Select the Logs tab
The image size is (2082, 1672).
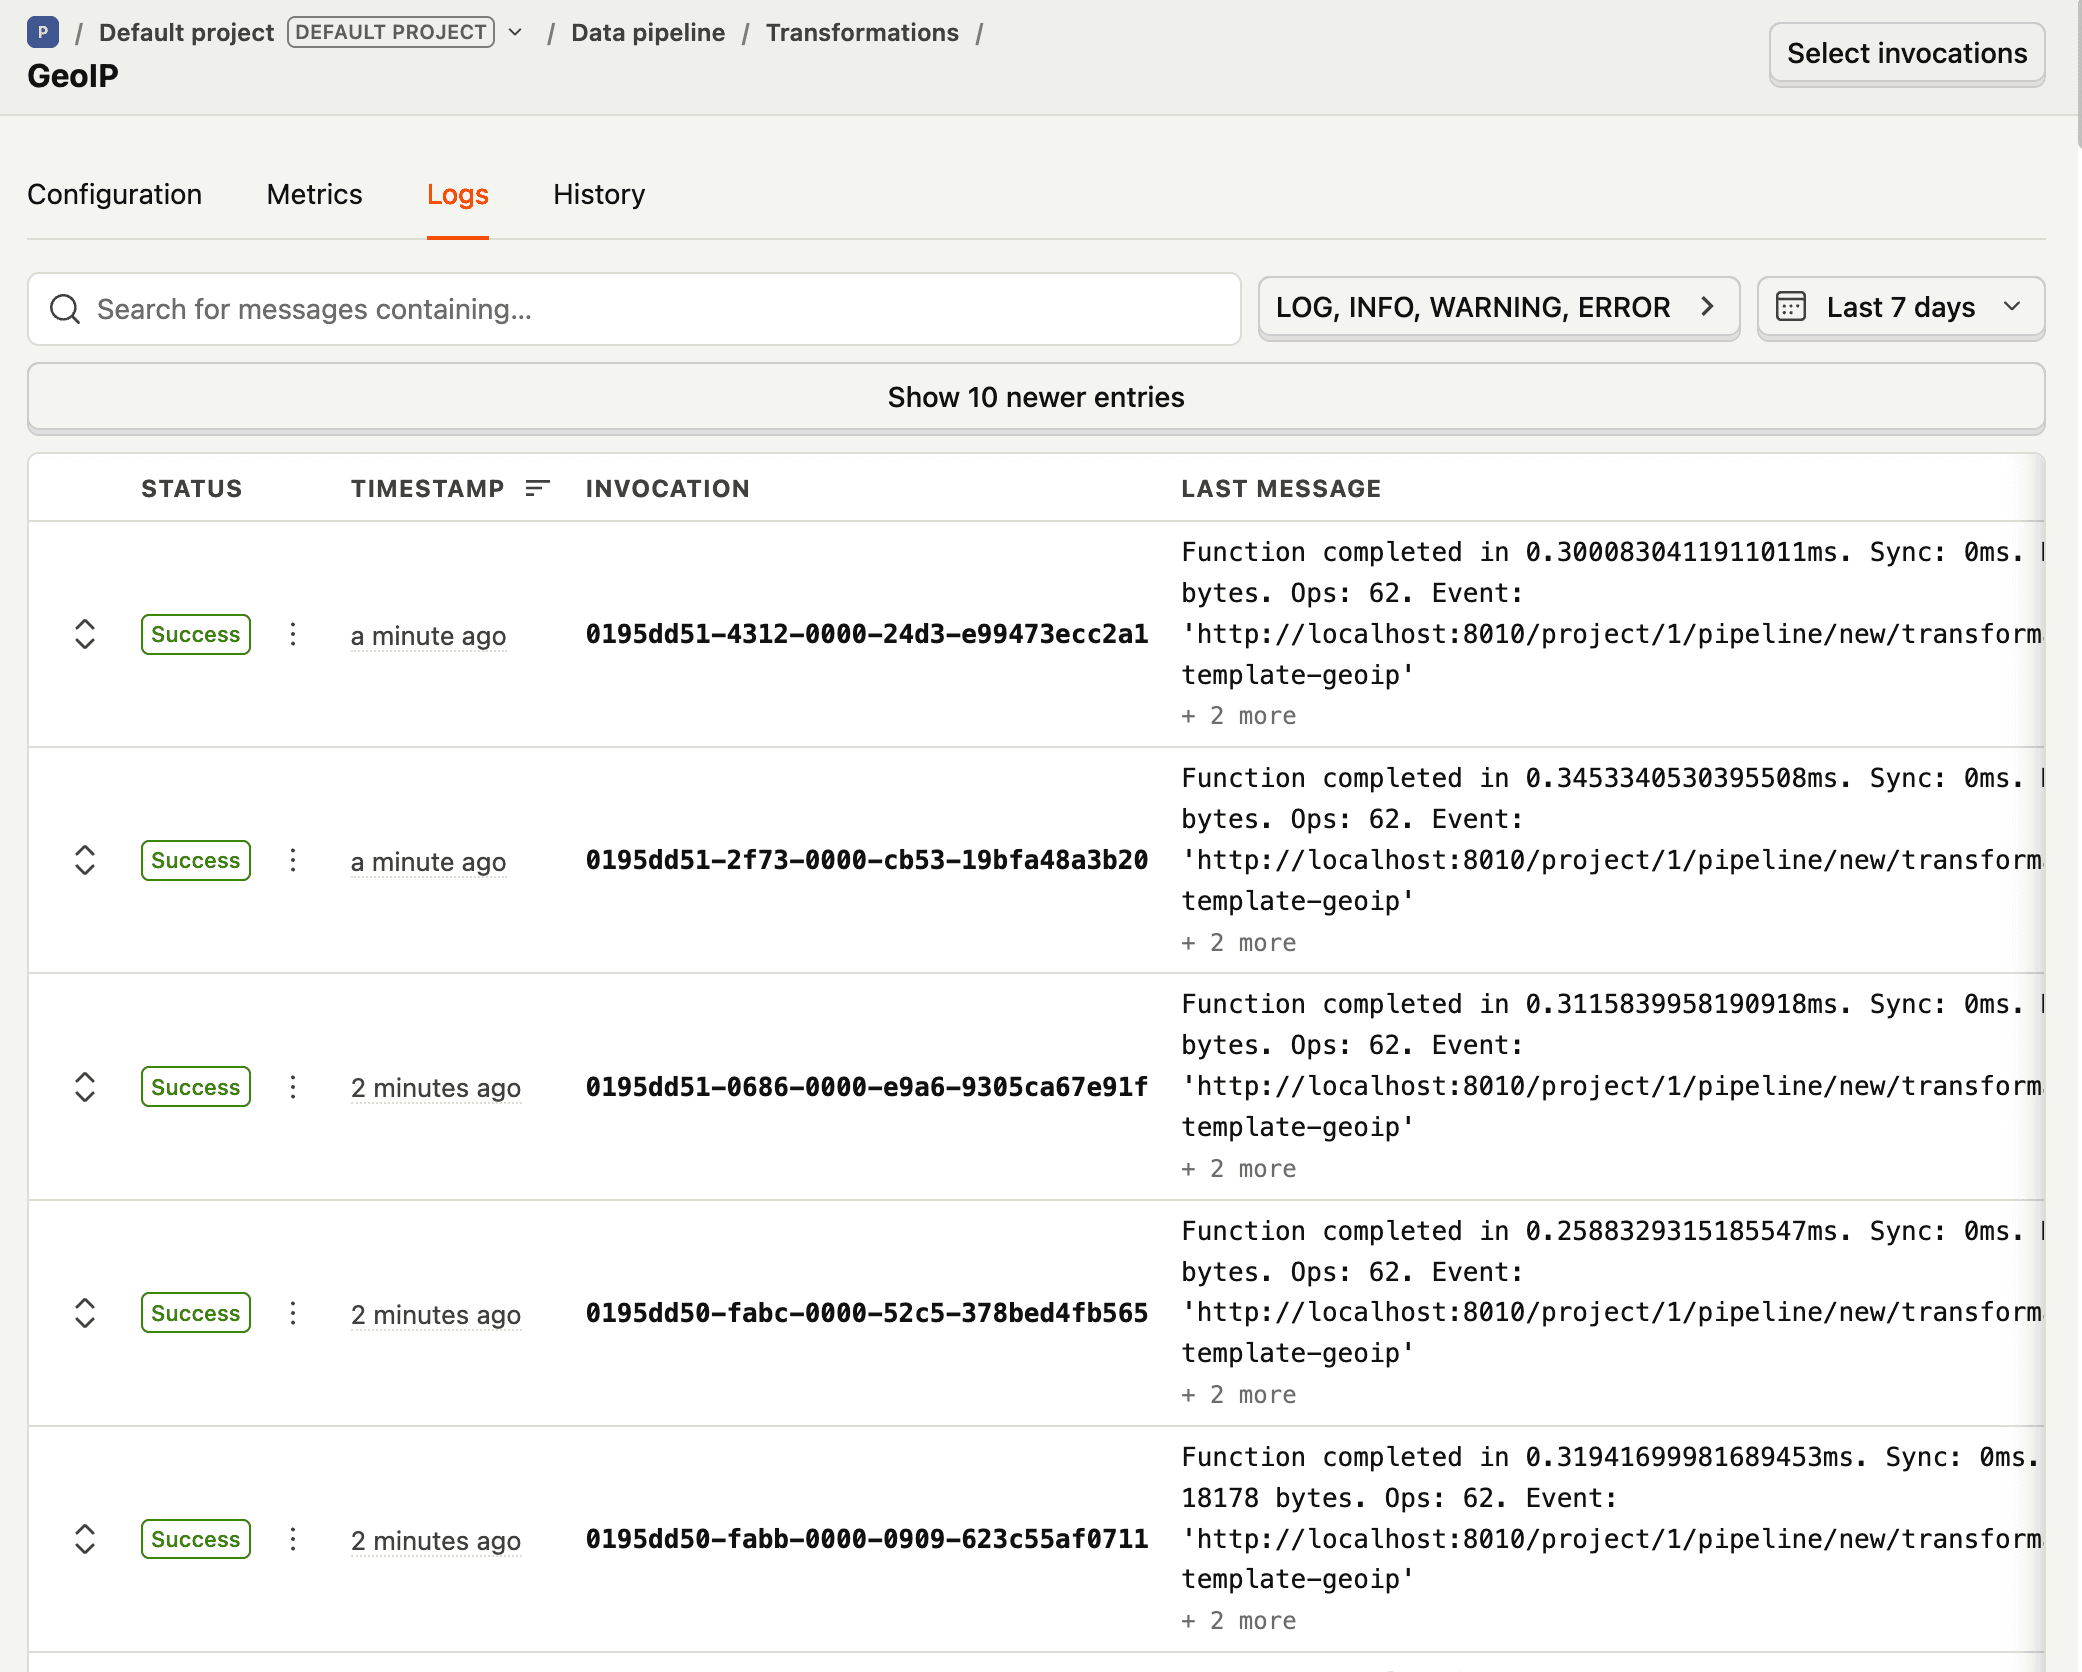(458, 194)
